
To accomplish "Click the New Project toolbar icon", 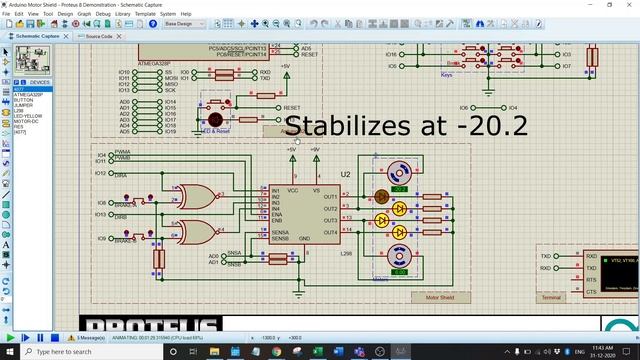I will pyautogui.click(x=9, y=24).
